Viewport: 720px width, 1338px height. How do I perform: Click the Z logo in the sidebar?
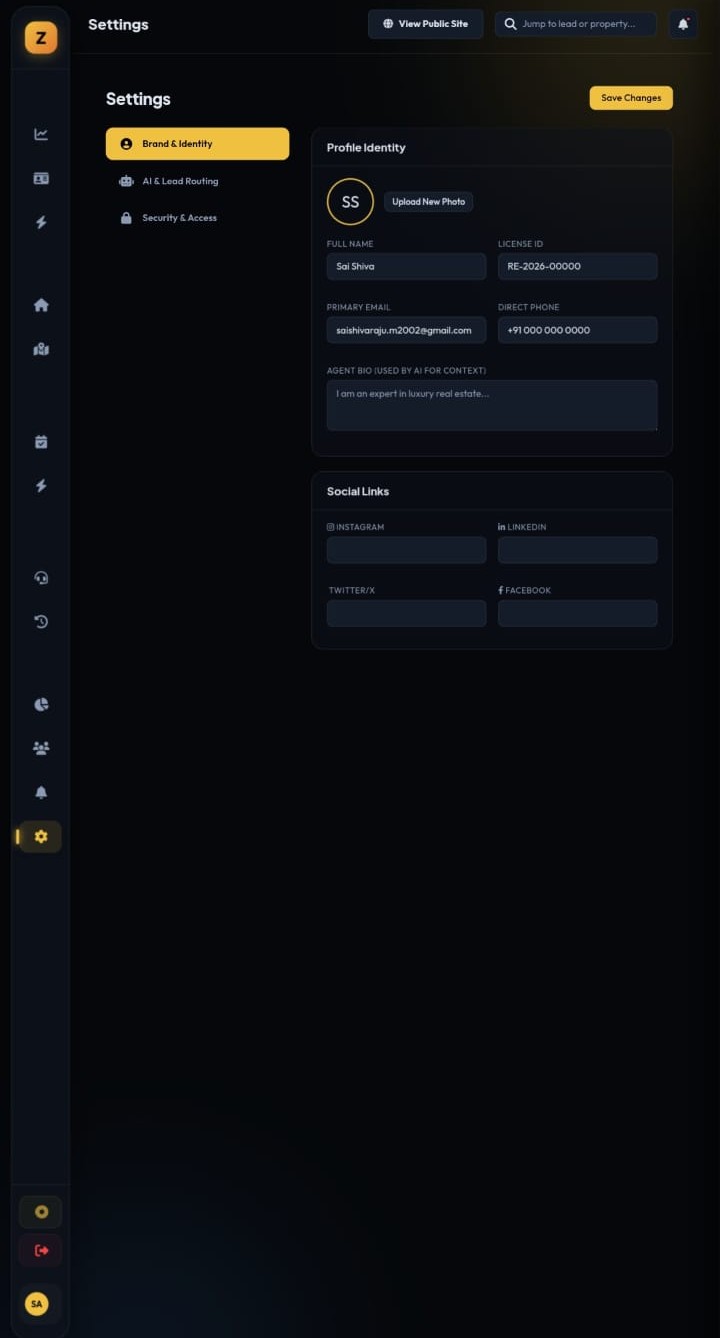41,38
